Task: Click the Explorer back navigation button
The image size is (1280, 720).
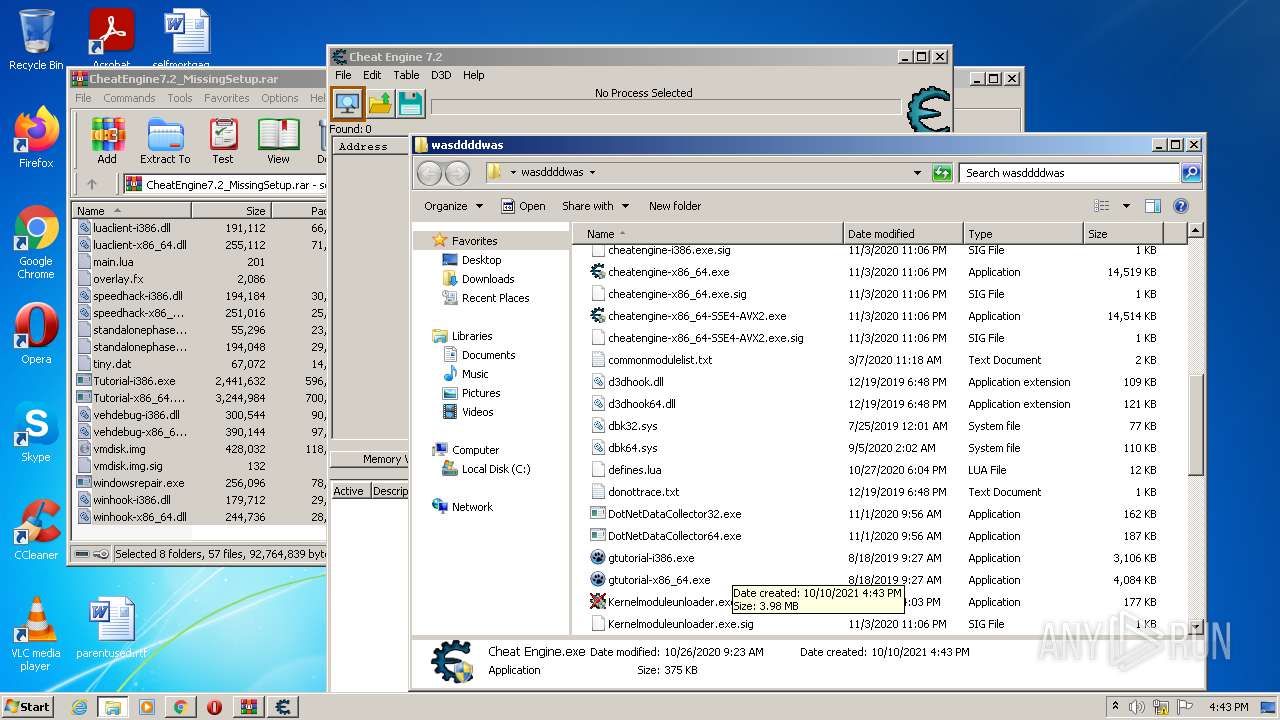Action: point(430,173)
